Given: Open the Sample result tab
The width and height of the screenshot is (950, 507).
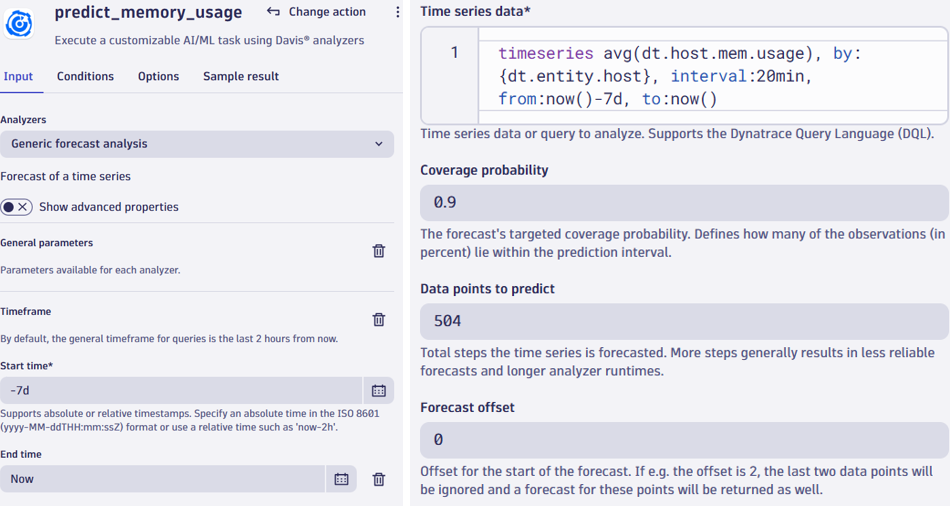Looking at the screenshot, I should (x=241, y=76).
